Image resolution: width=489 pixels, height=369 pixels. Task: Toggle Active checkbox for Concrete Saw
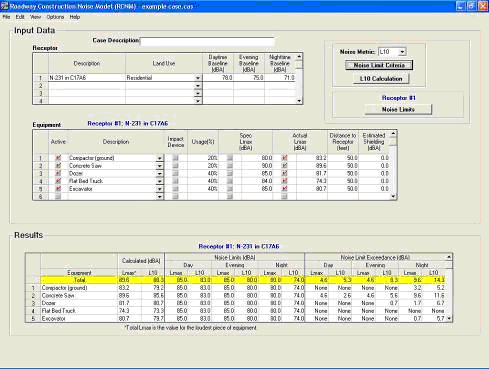[58, 165]
